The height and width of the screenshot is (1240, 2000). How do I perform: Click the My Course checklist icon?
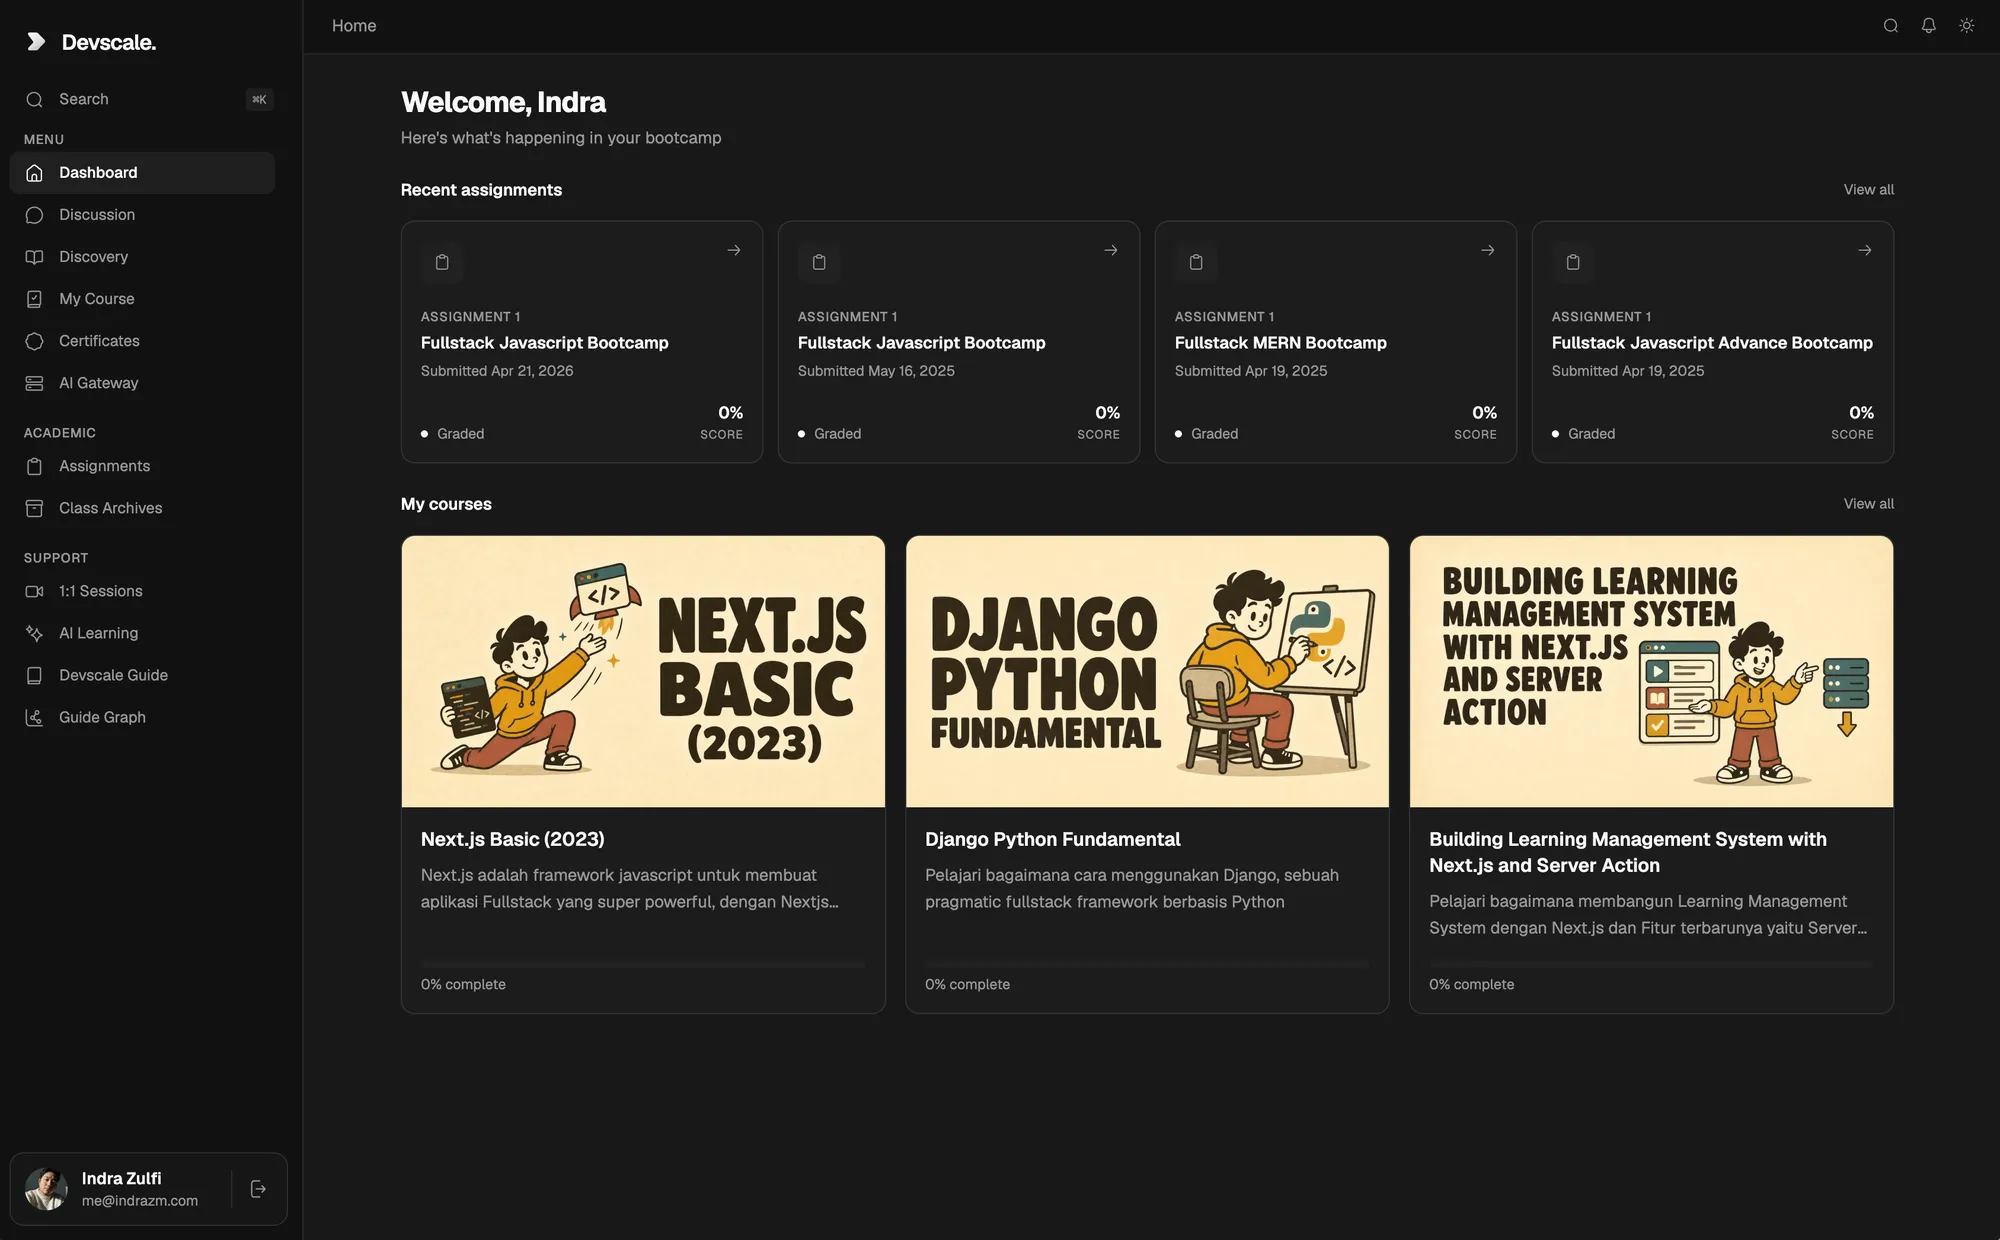(x=34, y=299)
